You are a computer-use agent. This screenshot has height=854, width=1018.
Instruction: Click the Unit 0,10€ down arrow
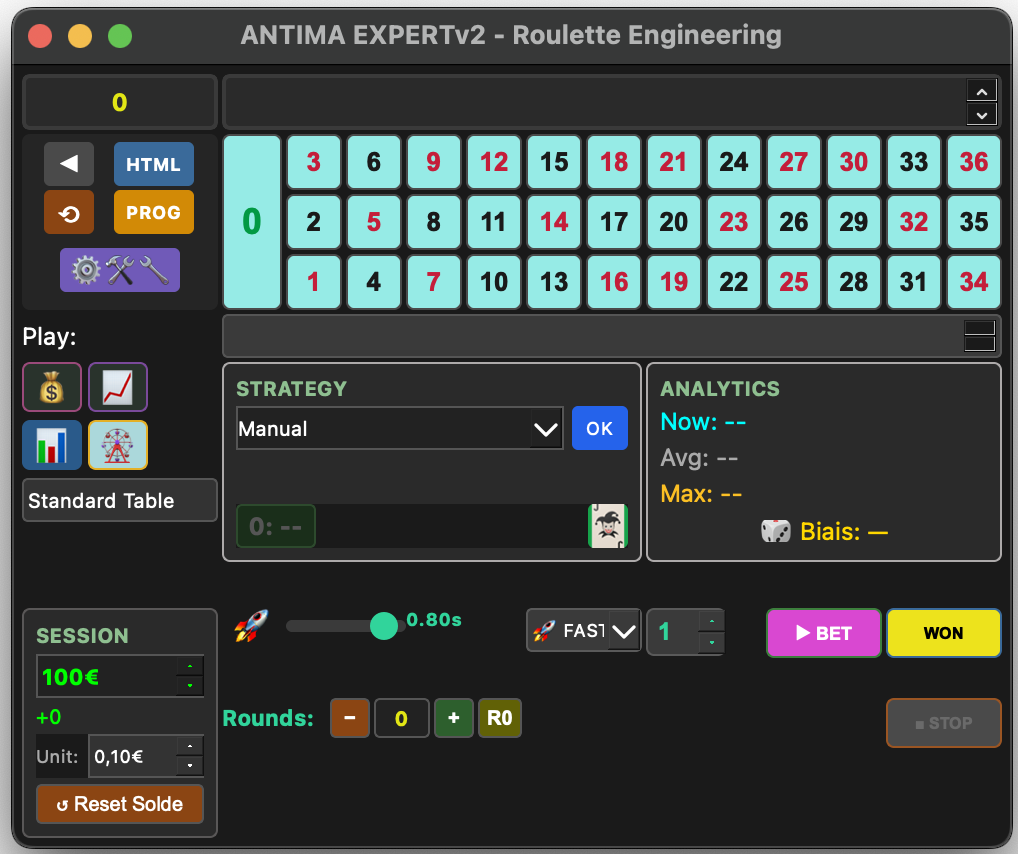(190, 766)
